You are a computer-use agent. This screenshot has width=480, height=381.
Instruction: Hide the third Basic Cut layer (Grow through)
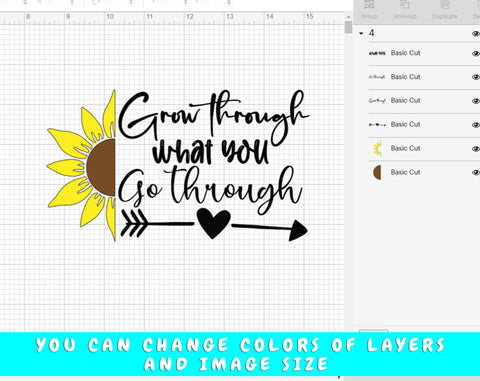coord(476,101)
